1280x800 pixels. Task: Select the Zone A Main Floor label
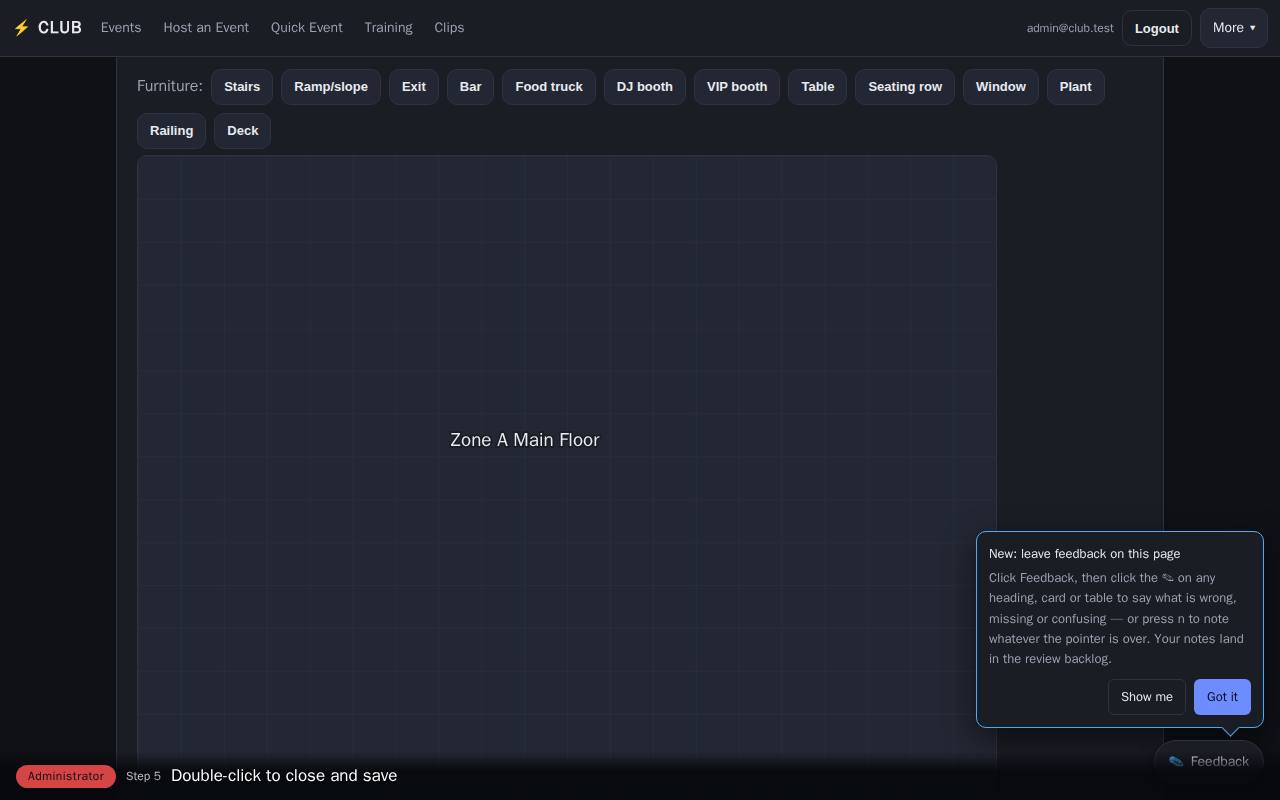pos(525,440)
